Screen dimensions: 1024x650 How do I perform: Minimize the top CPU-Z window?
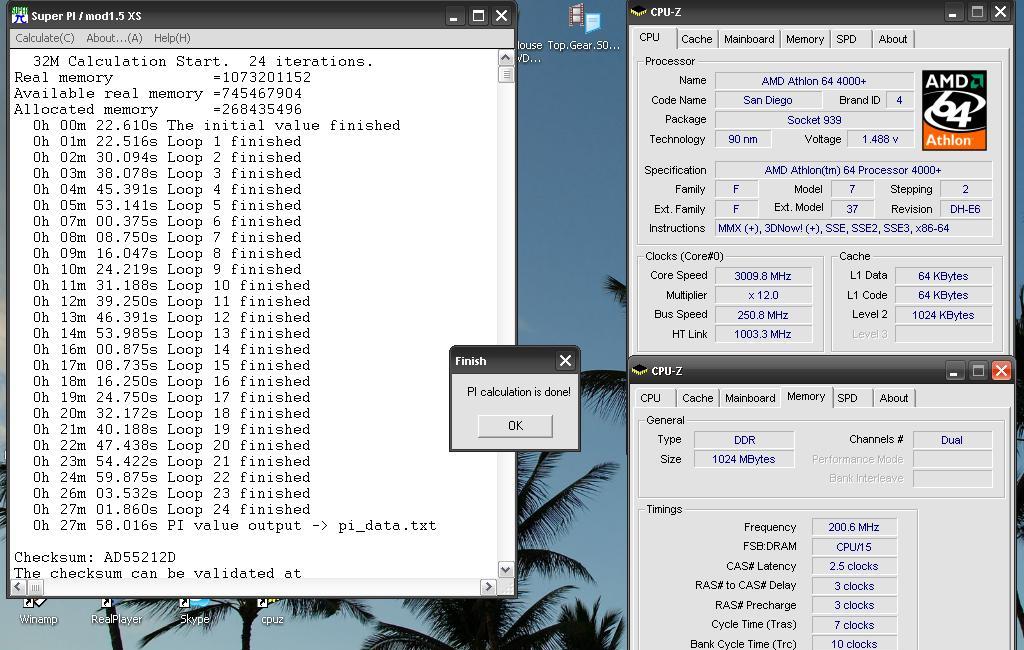pyautogui.click(x=952, y=12)
